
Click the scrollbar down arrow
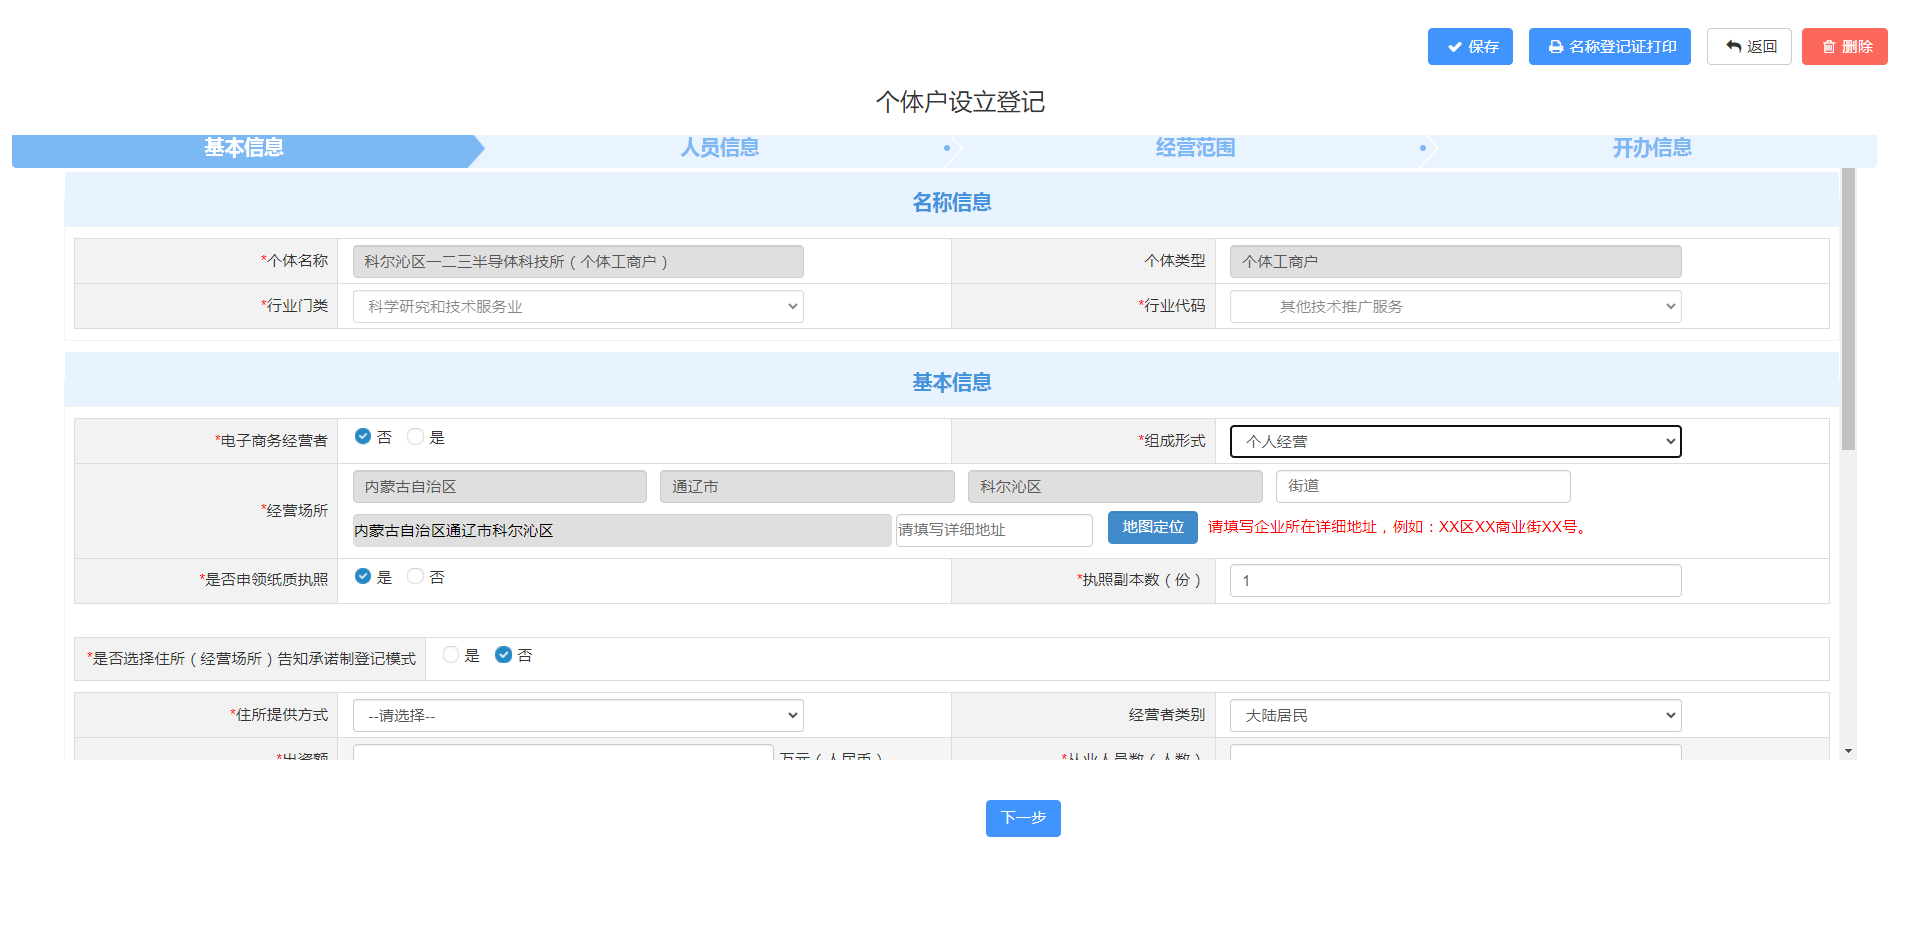(1848, 751)
